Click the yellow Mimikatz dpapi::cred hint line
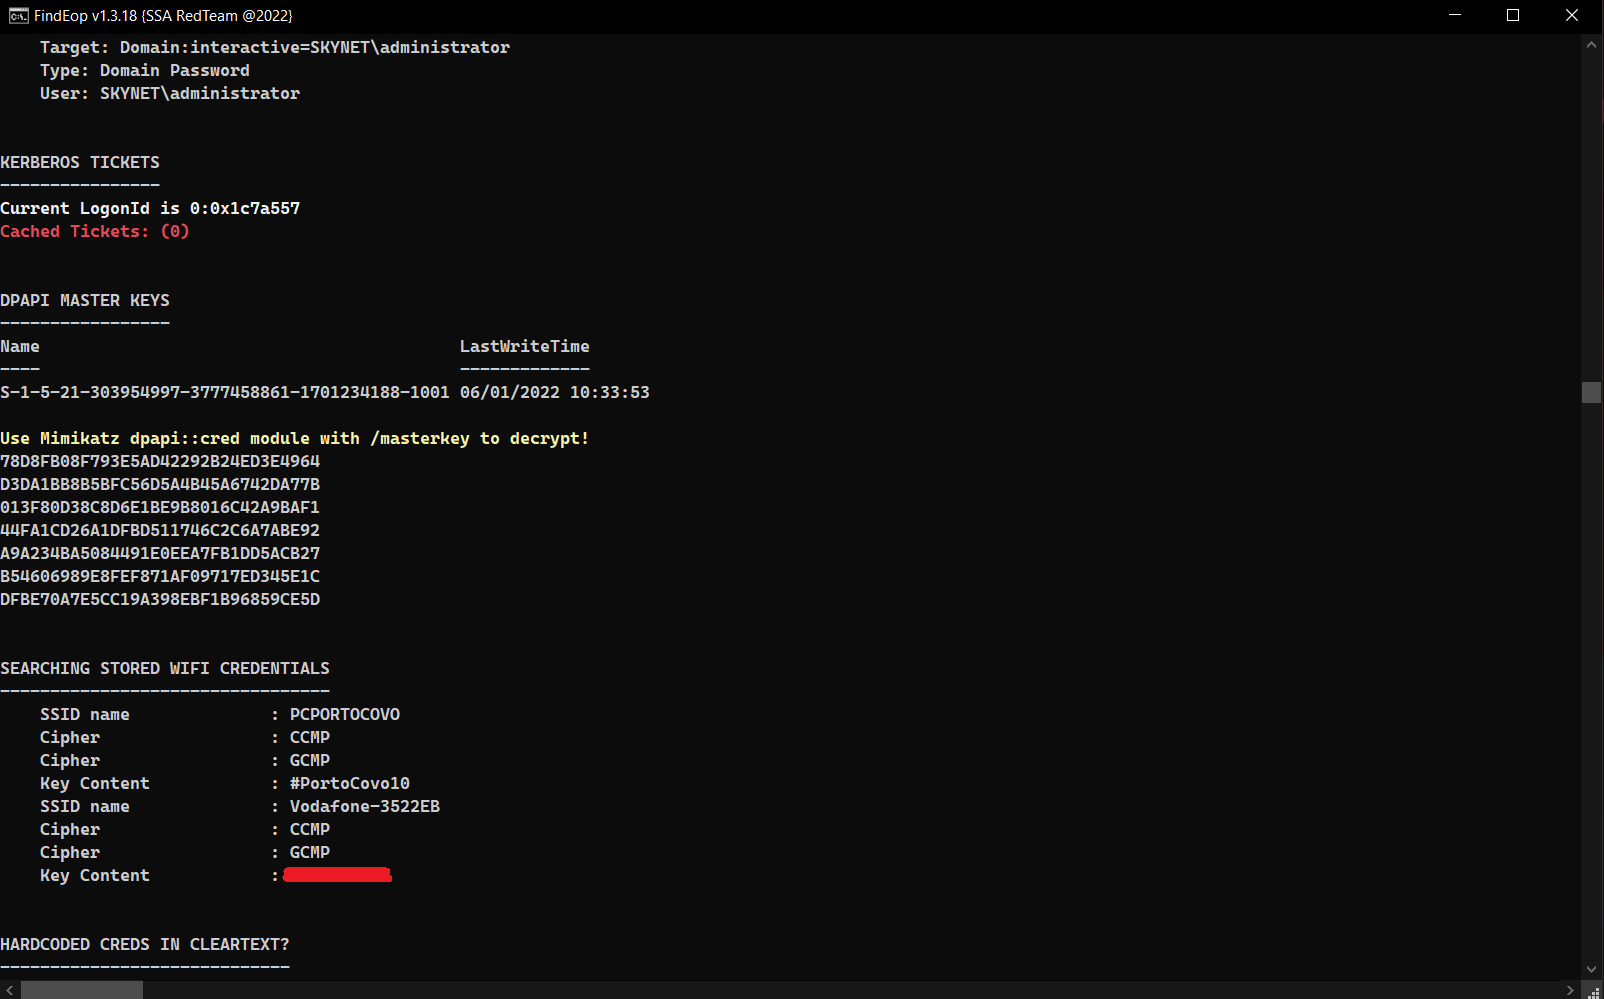Image resolution: width=1604 pixels, height=999 pixels. coord(294,438)
